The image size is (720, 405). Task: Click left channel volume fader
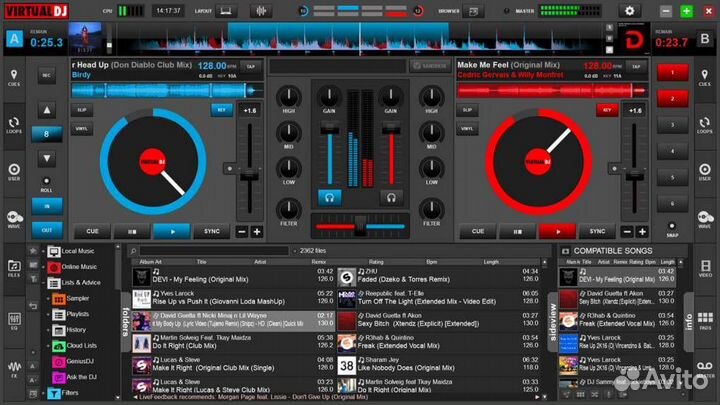pos(329,129)
